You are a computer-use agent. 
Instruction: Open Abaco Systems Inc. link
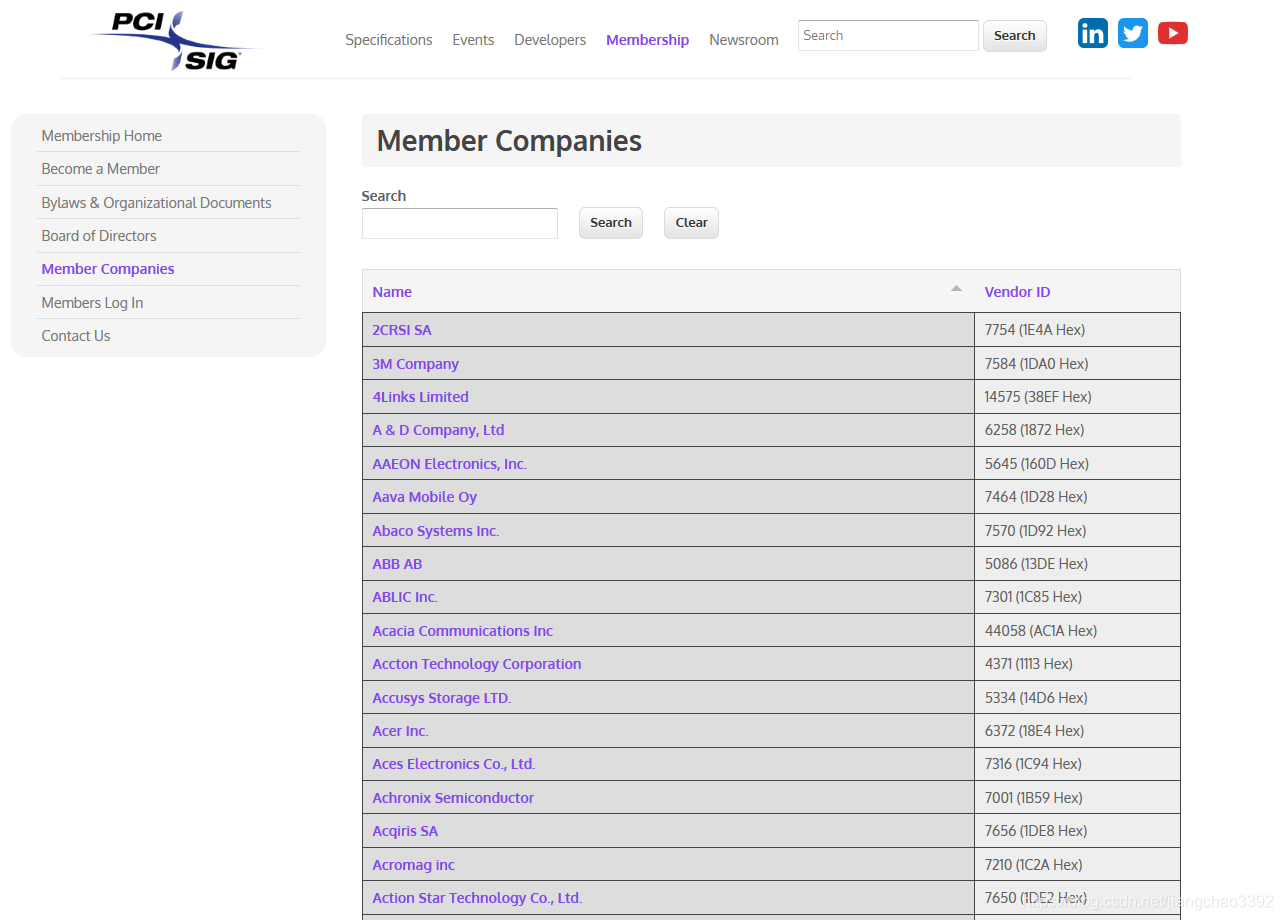tap(436, 531)
